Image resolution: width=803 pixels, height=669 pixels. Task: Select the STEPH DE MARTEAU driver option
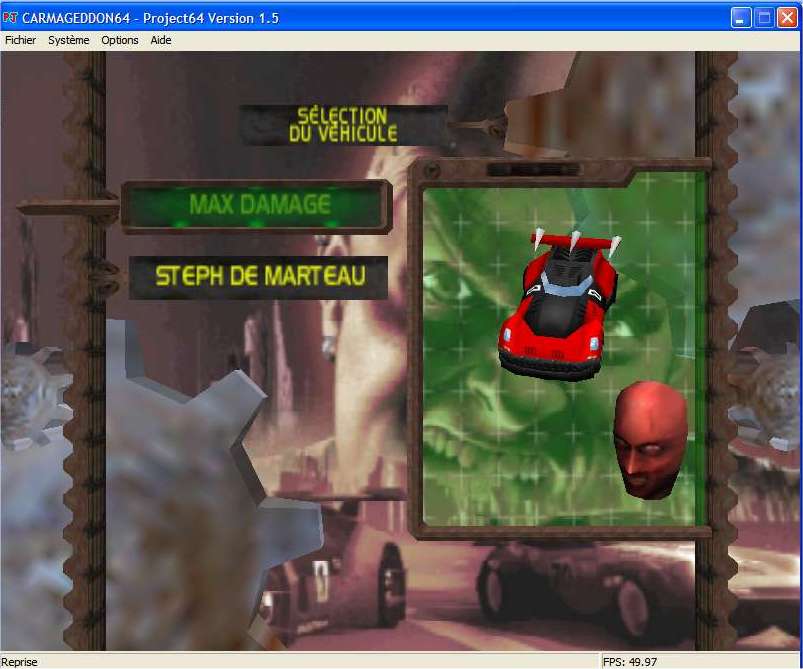pos(259,277)
